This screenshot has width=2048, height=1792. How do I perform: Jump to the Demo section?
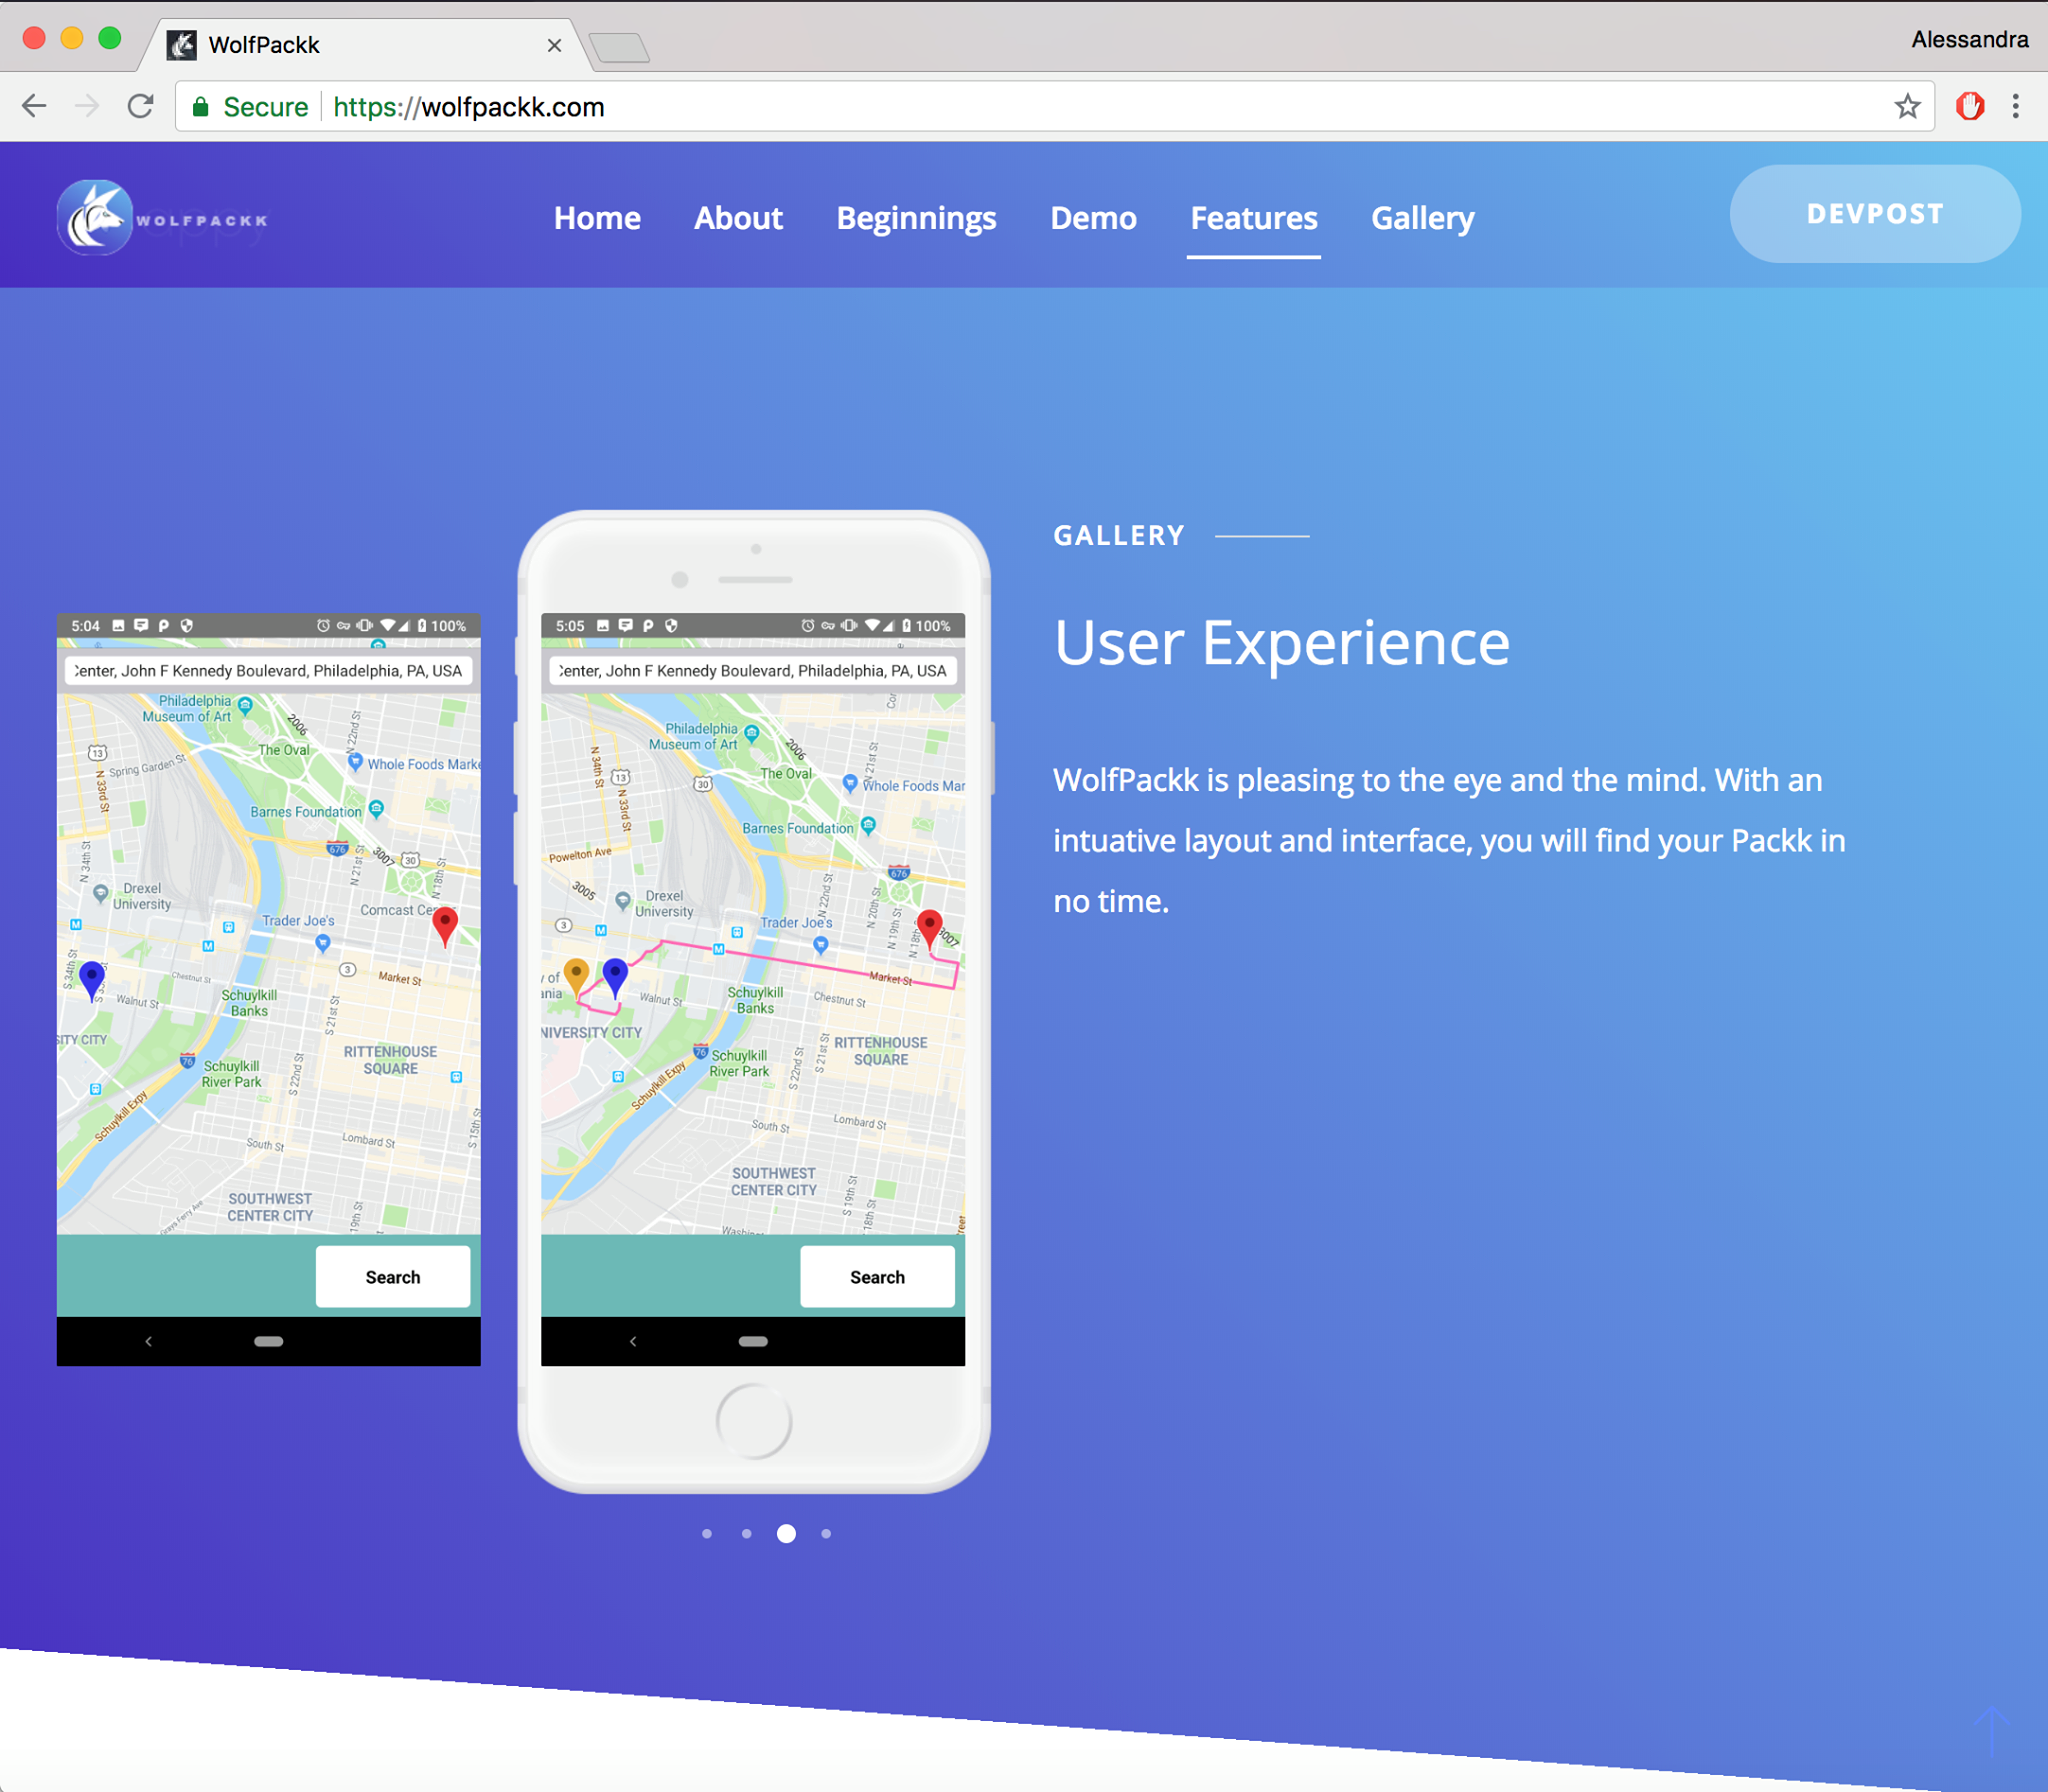click(x=1093, y=218)
